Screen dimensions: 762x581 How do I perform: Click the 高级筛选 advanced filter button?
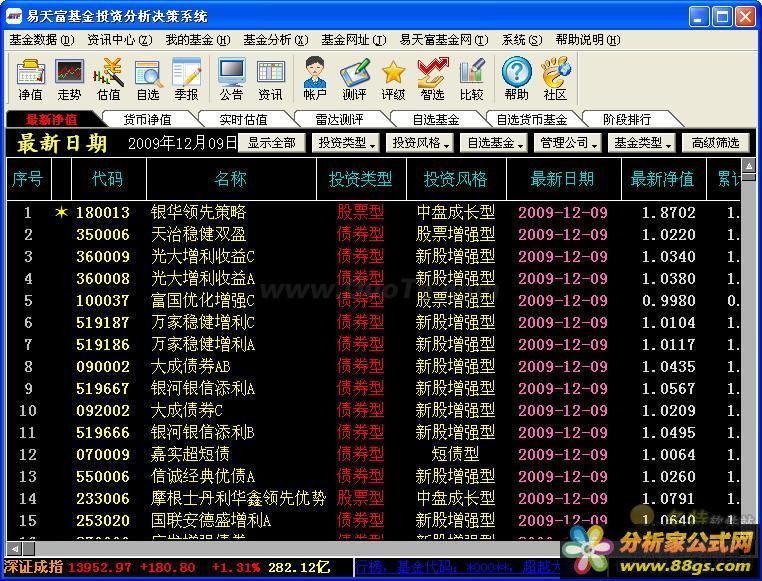click(715, 143)
